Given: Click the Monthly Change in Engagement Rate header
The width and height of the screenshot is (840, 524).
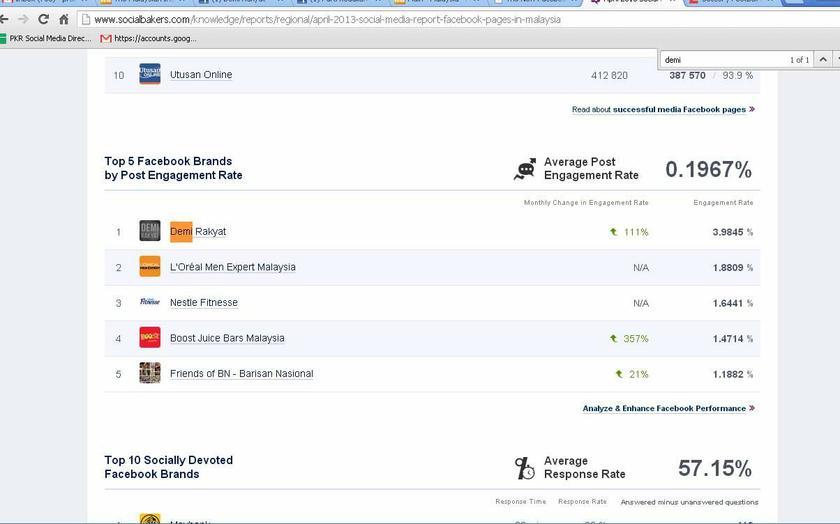Looking at the screenshot, I should click(x=586, y=203).
